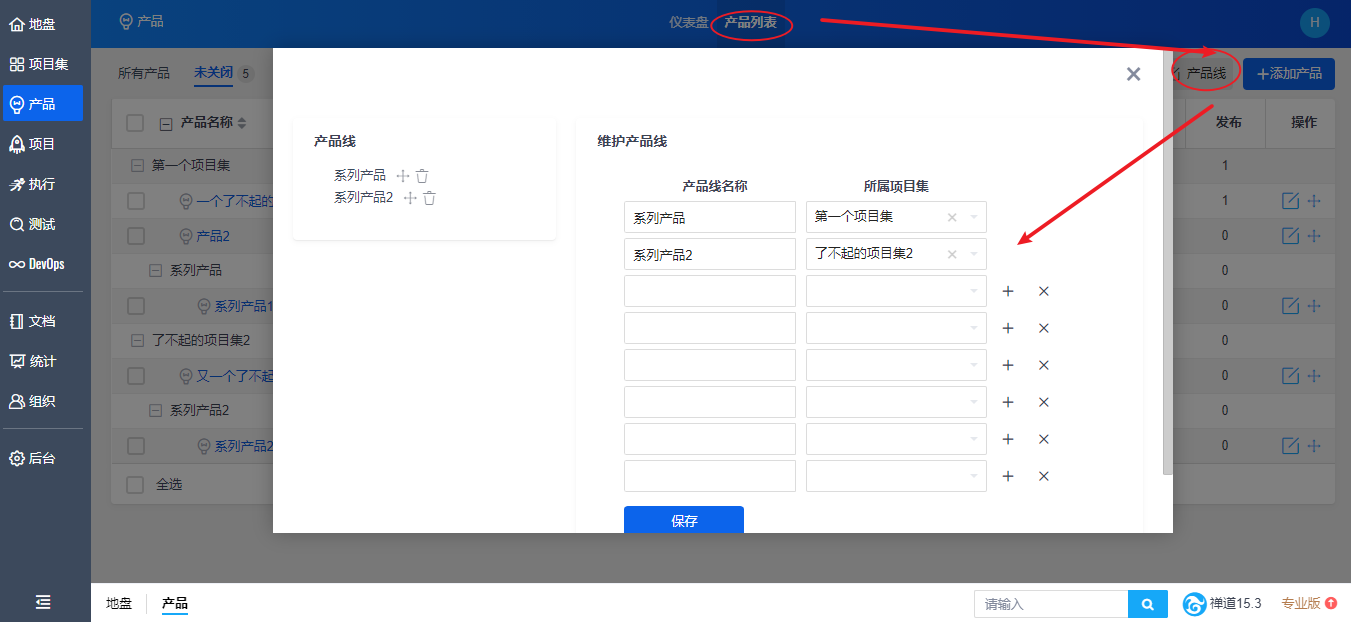Collapse the 第一个项目集 group in the table

click(137, 165)
